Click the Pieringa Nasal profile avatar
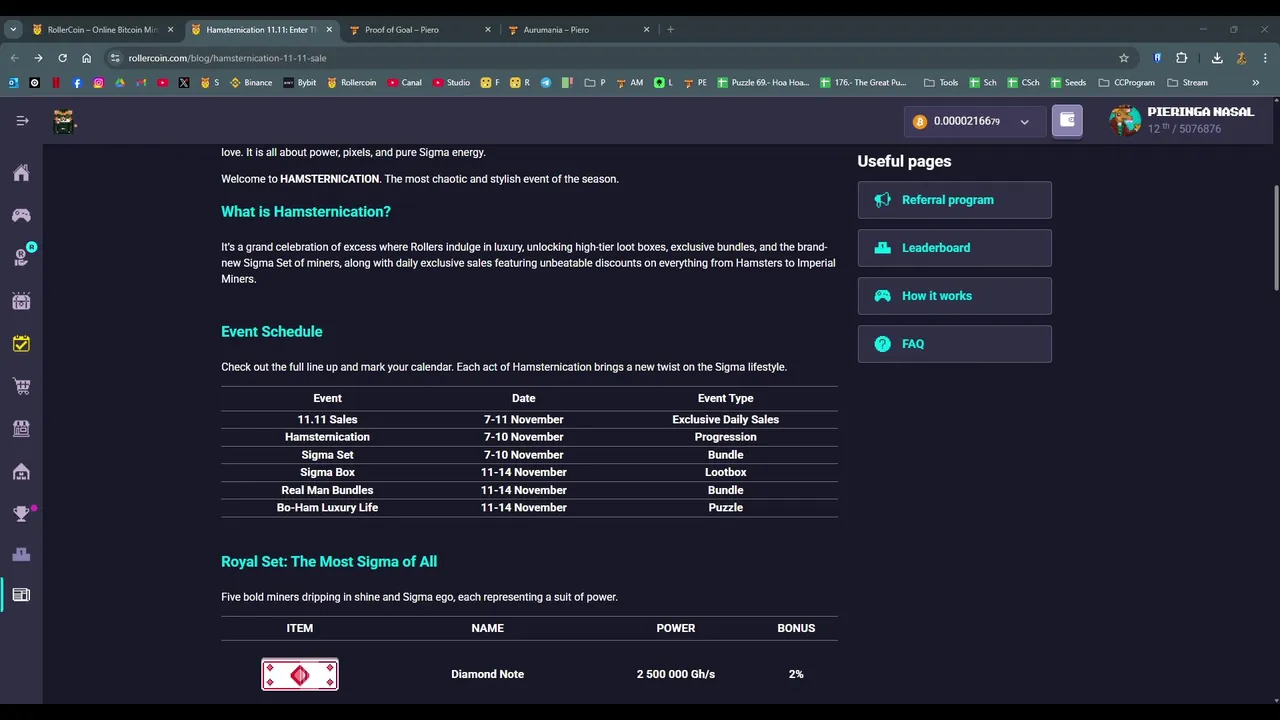 1125,120
